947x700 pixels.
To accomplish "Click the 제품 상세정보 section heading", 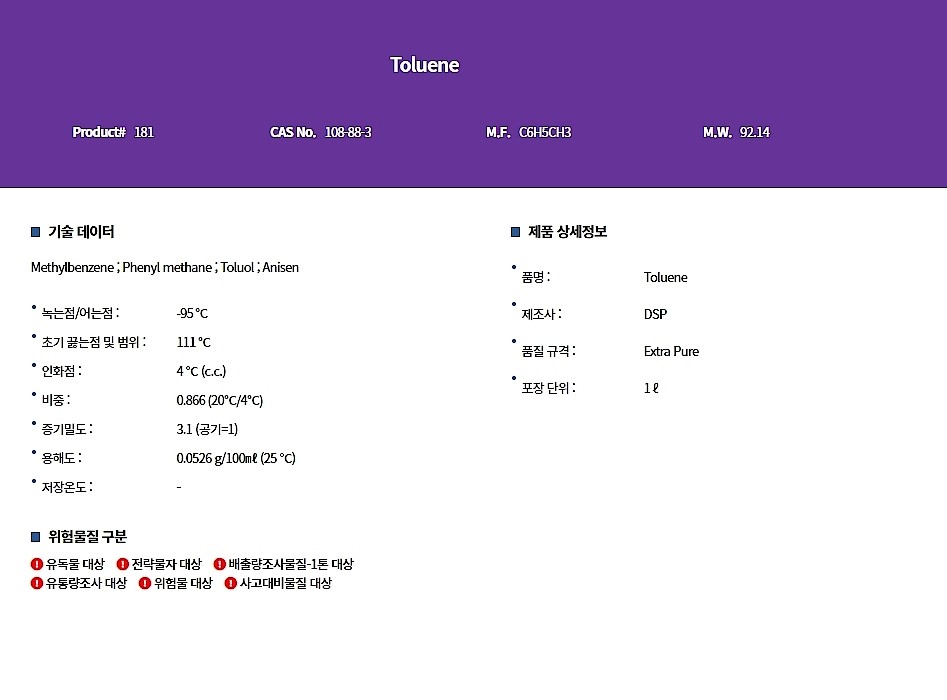I will point(568,232).
